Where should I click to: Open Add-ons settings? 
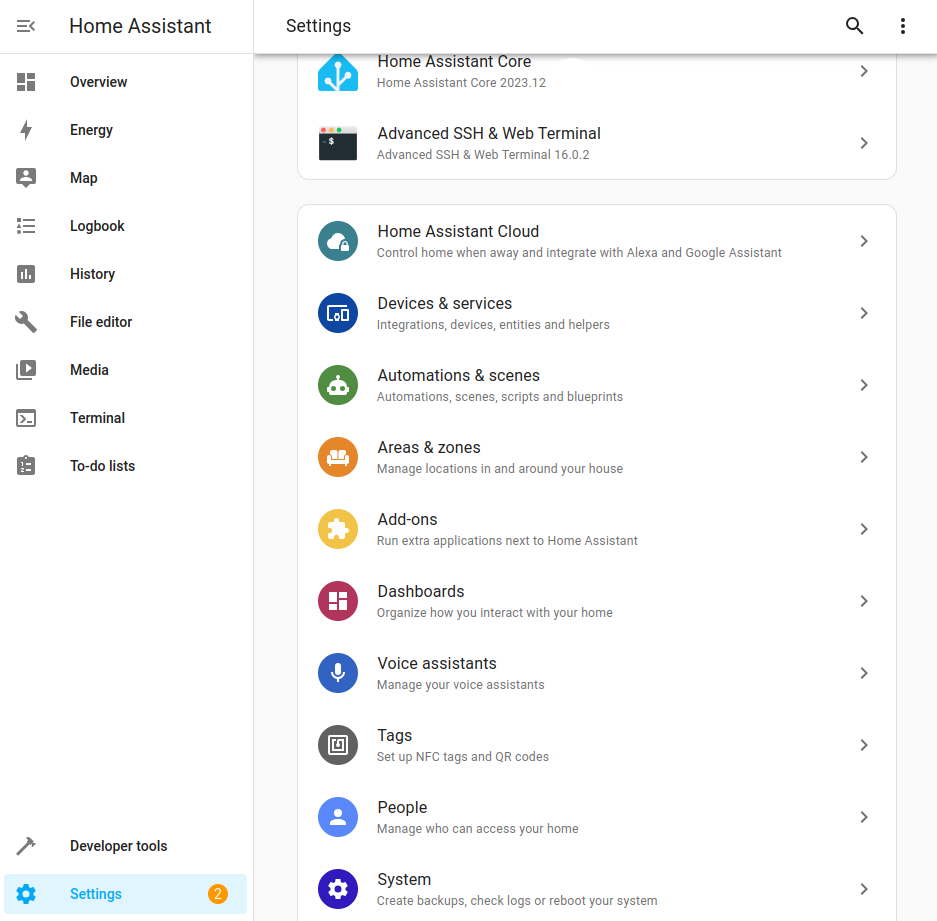click(596, 529)
